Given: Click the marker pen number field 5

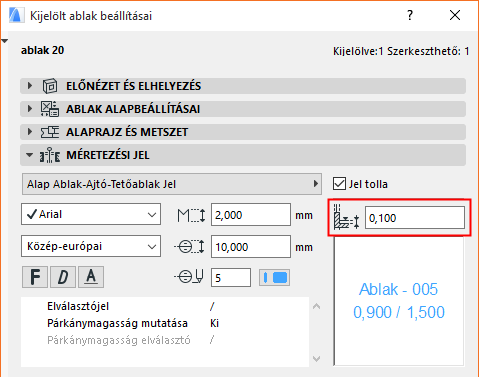Looking at the screenshot, I should pyautogui.click(x=231, y=277).
